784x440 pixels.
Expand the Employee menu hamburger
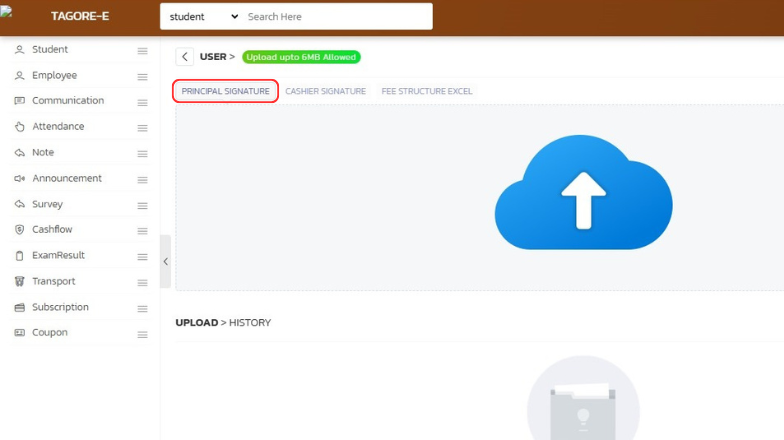[142, 76]
